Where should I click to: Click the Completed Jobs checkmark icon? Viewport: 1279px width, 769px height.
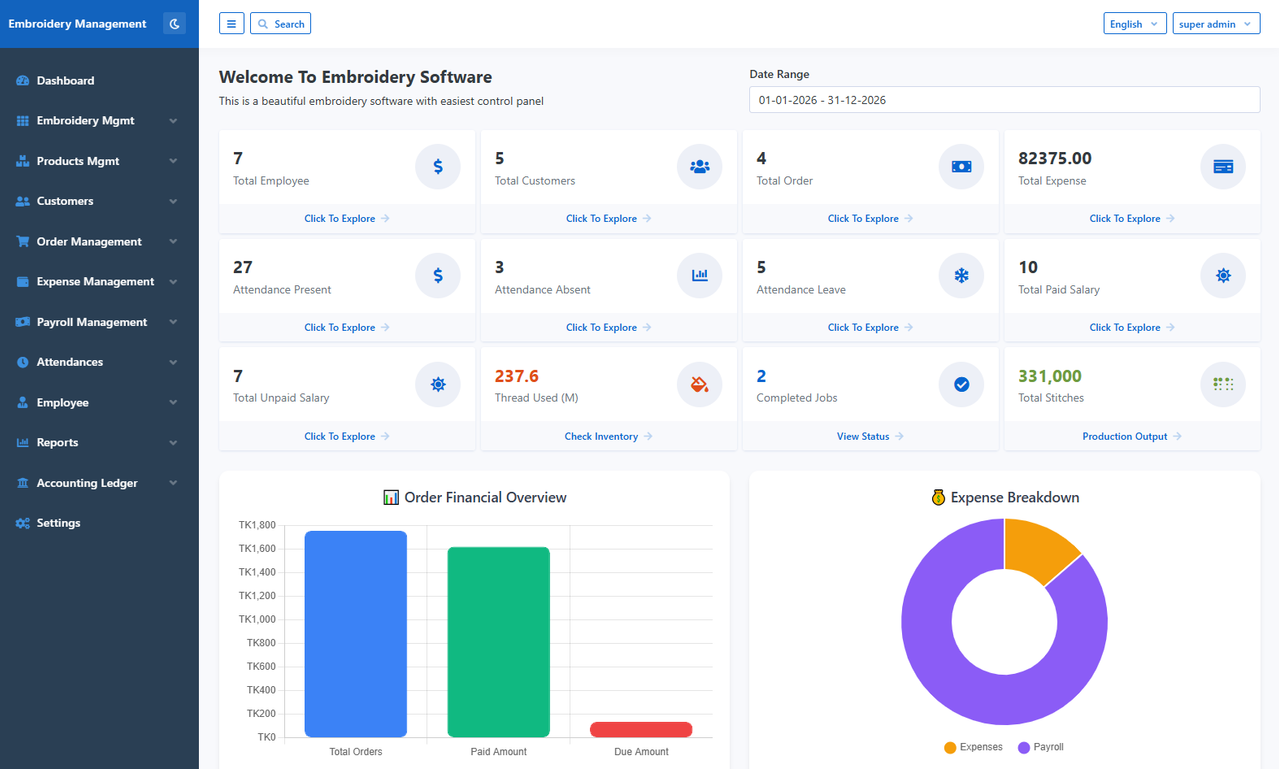(961, 384)
